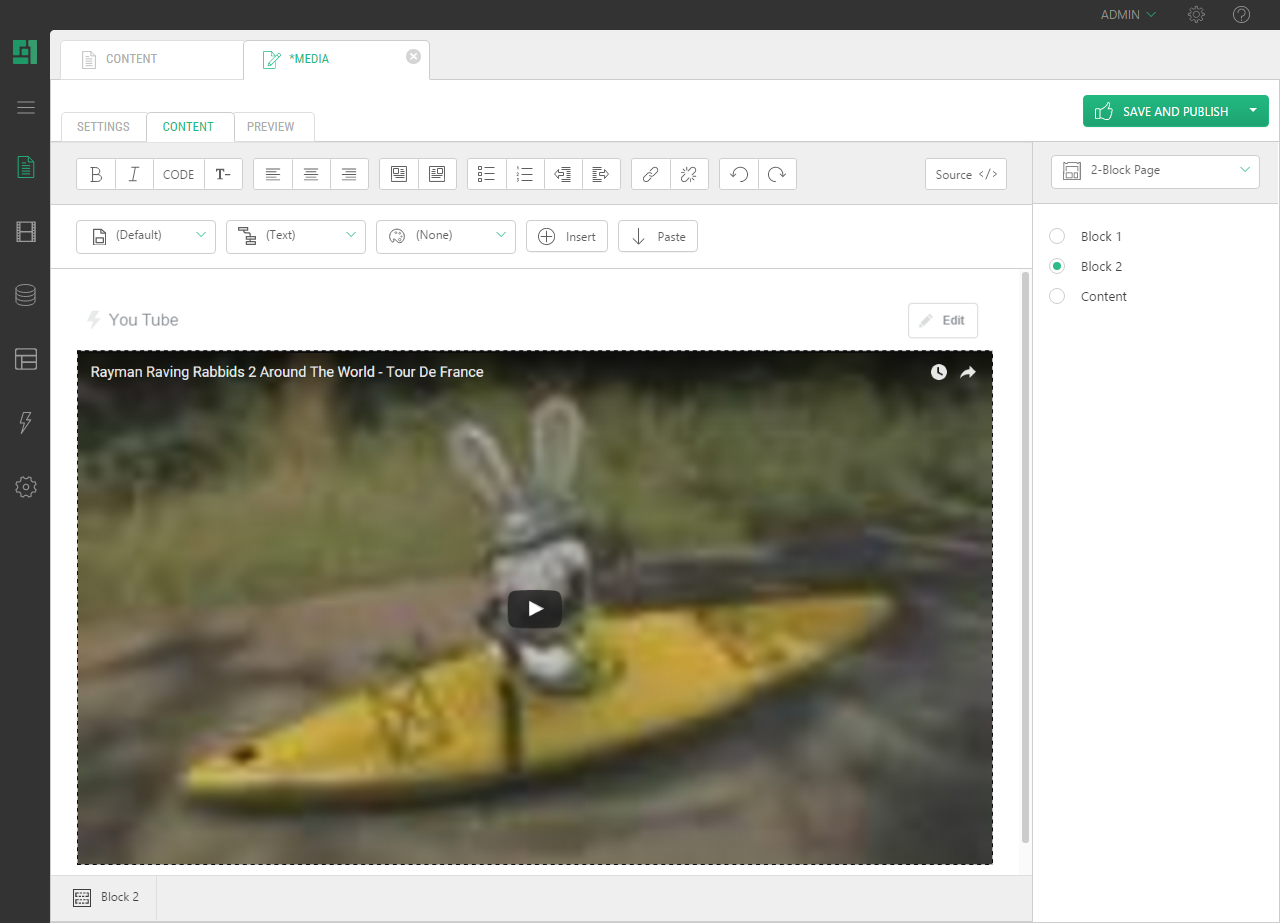This screenshot has width=1280, height=923.
Task: Open the Settings gear in sidebar
Action: tap(26, 487)
